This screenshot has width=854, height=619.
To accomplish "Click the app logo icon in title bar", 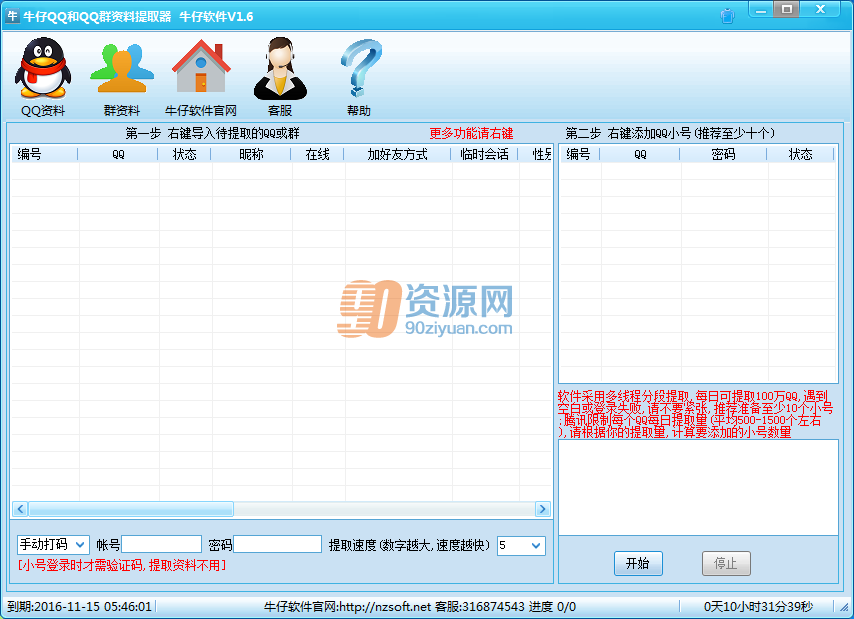I will point(12,16).
